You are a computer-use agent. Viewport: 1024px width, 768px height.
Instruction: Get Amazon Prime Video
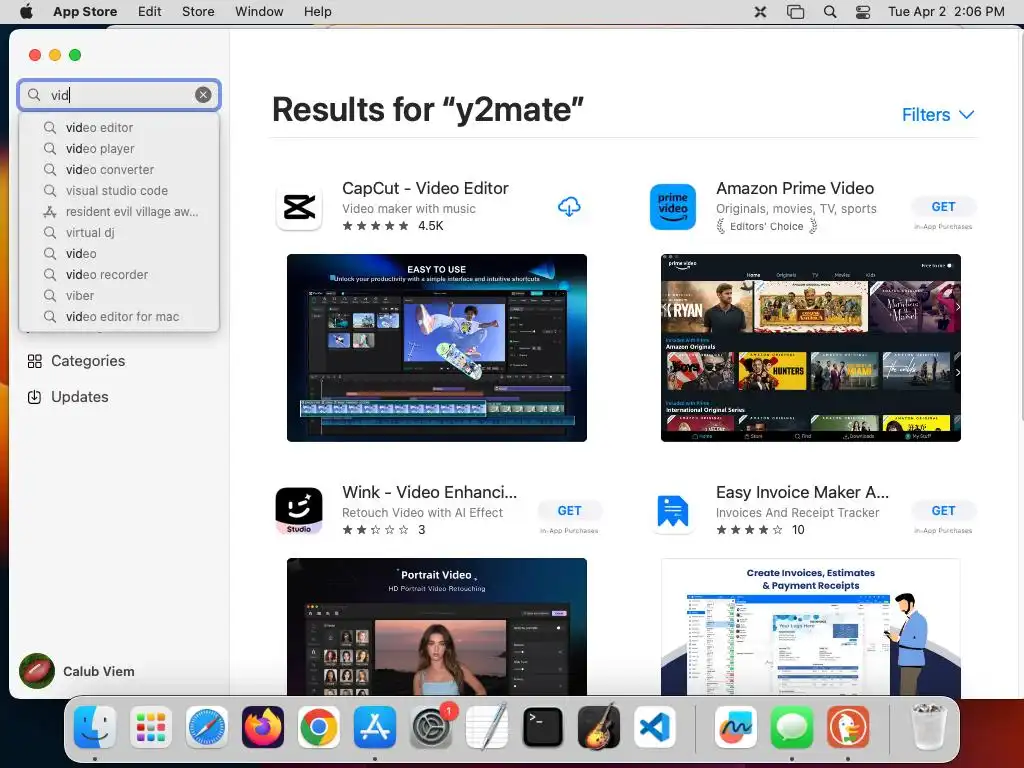943,206
